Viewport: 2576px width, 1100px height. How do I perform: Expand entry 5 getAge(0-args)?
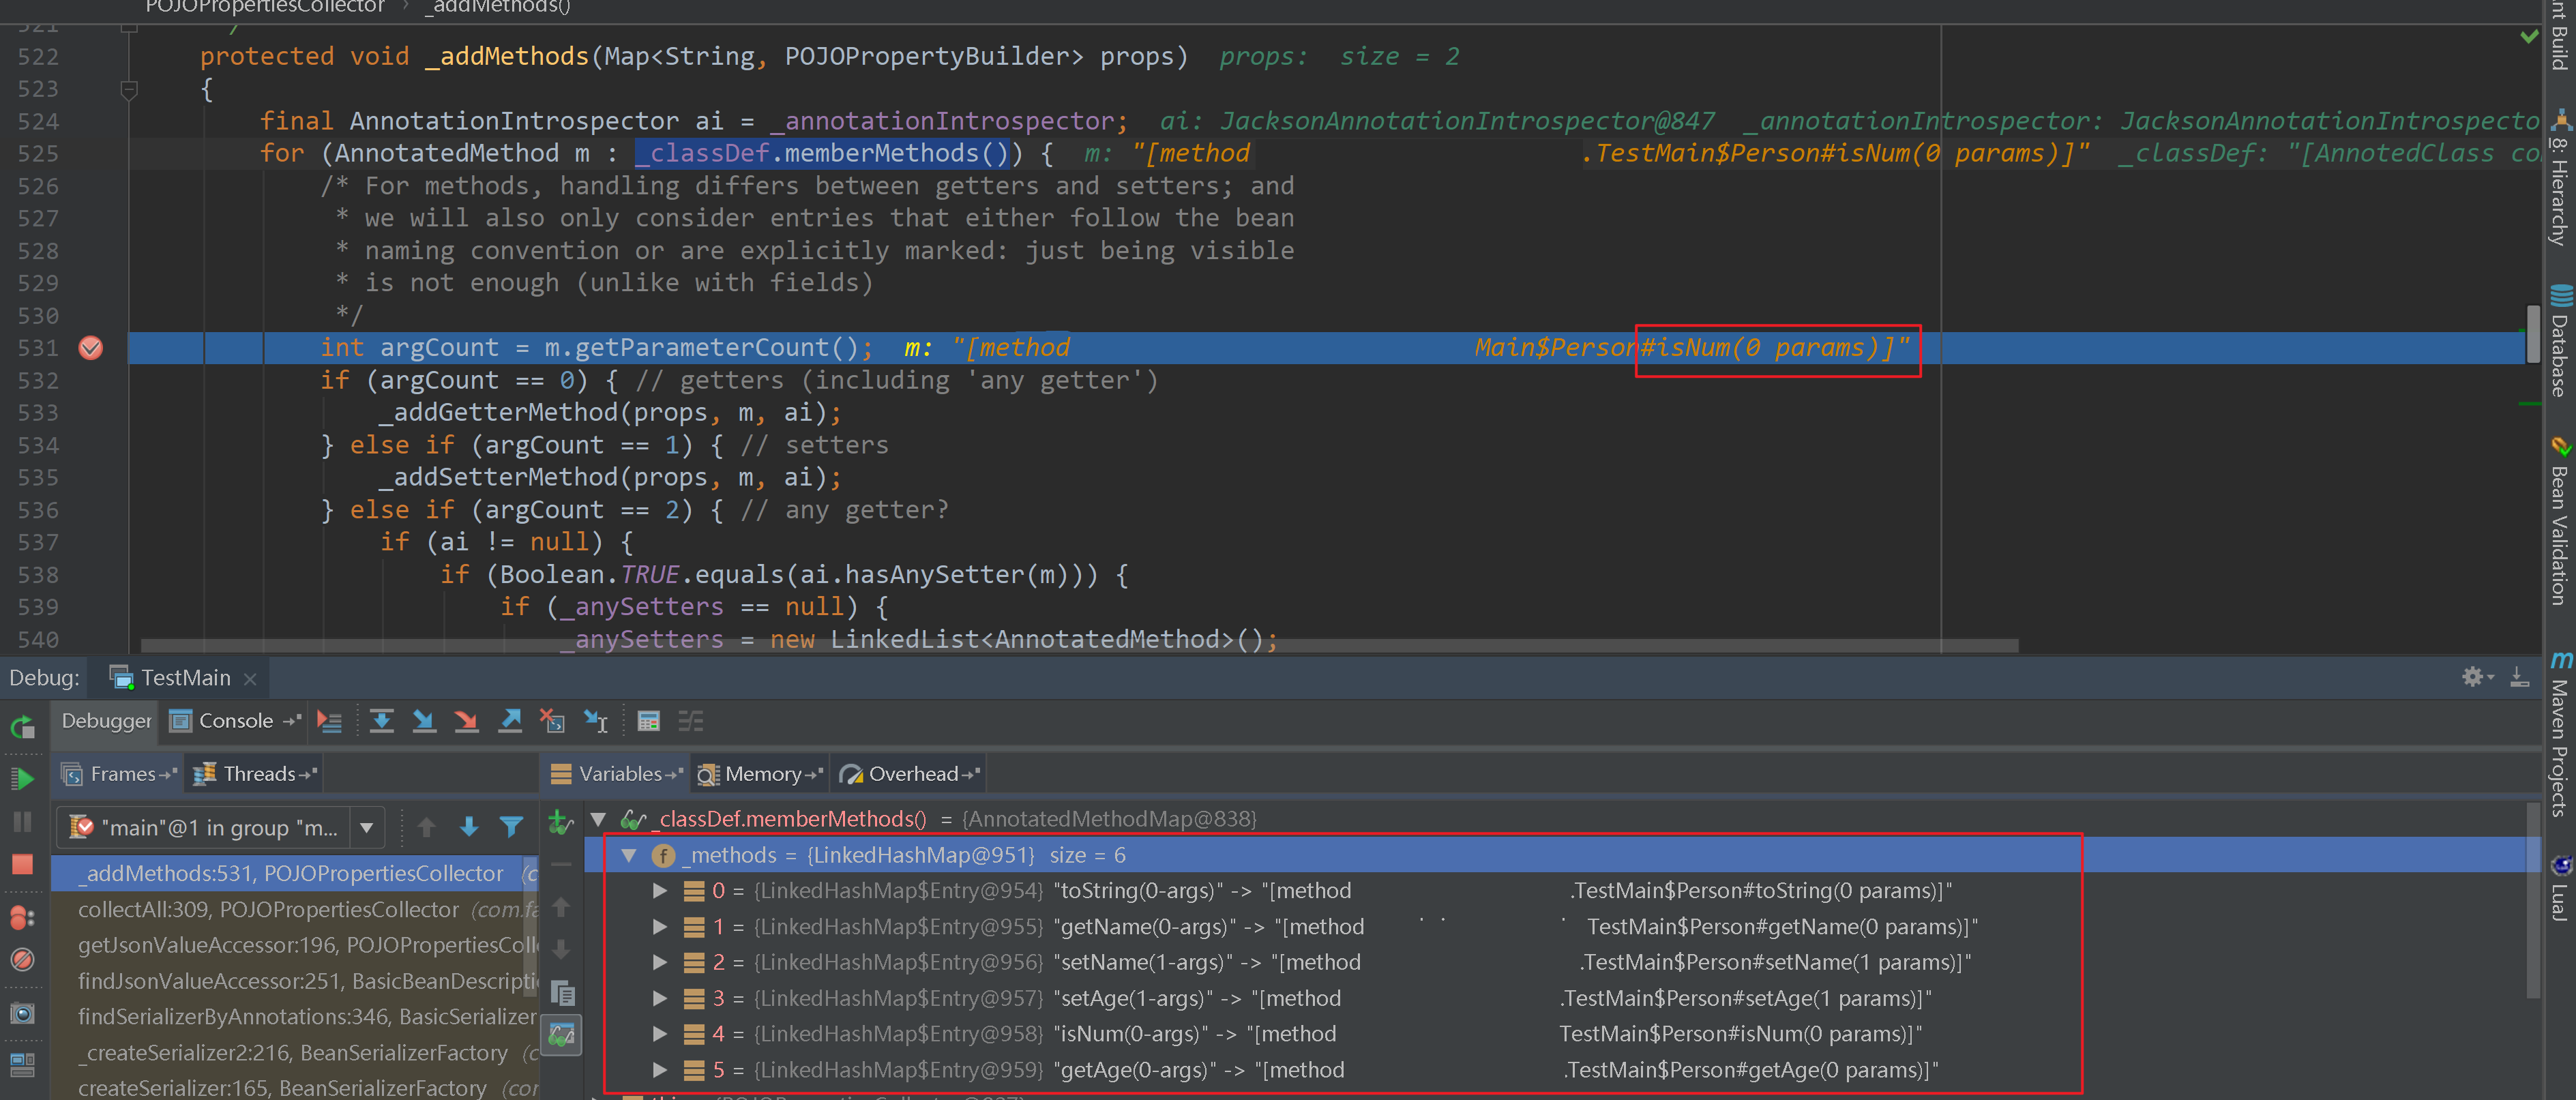(660, 1070)
